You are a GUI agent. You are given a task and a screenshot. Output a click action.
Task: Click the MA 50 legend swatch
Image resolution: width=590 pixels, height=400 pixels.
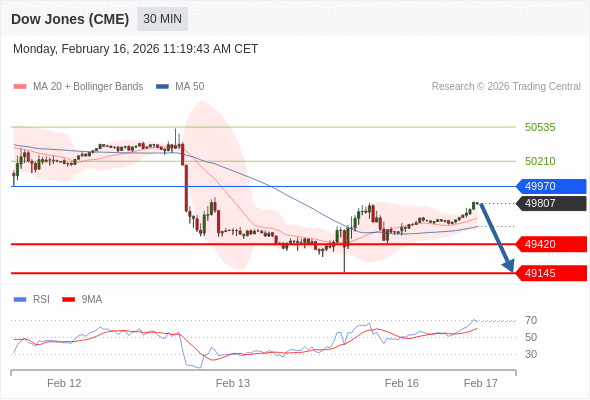tap(162, 87)
